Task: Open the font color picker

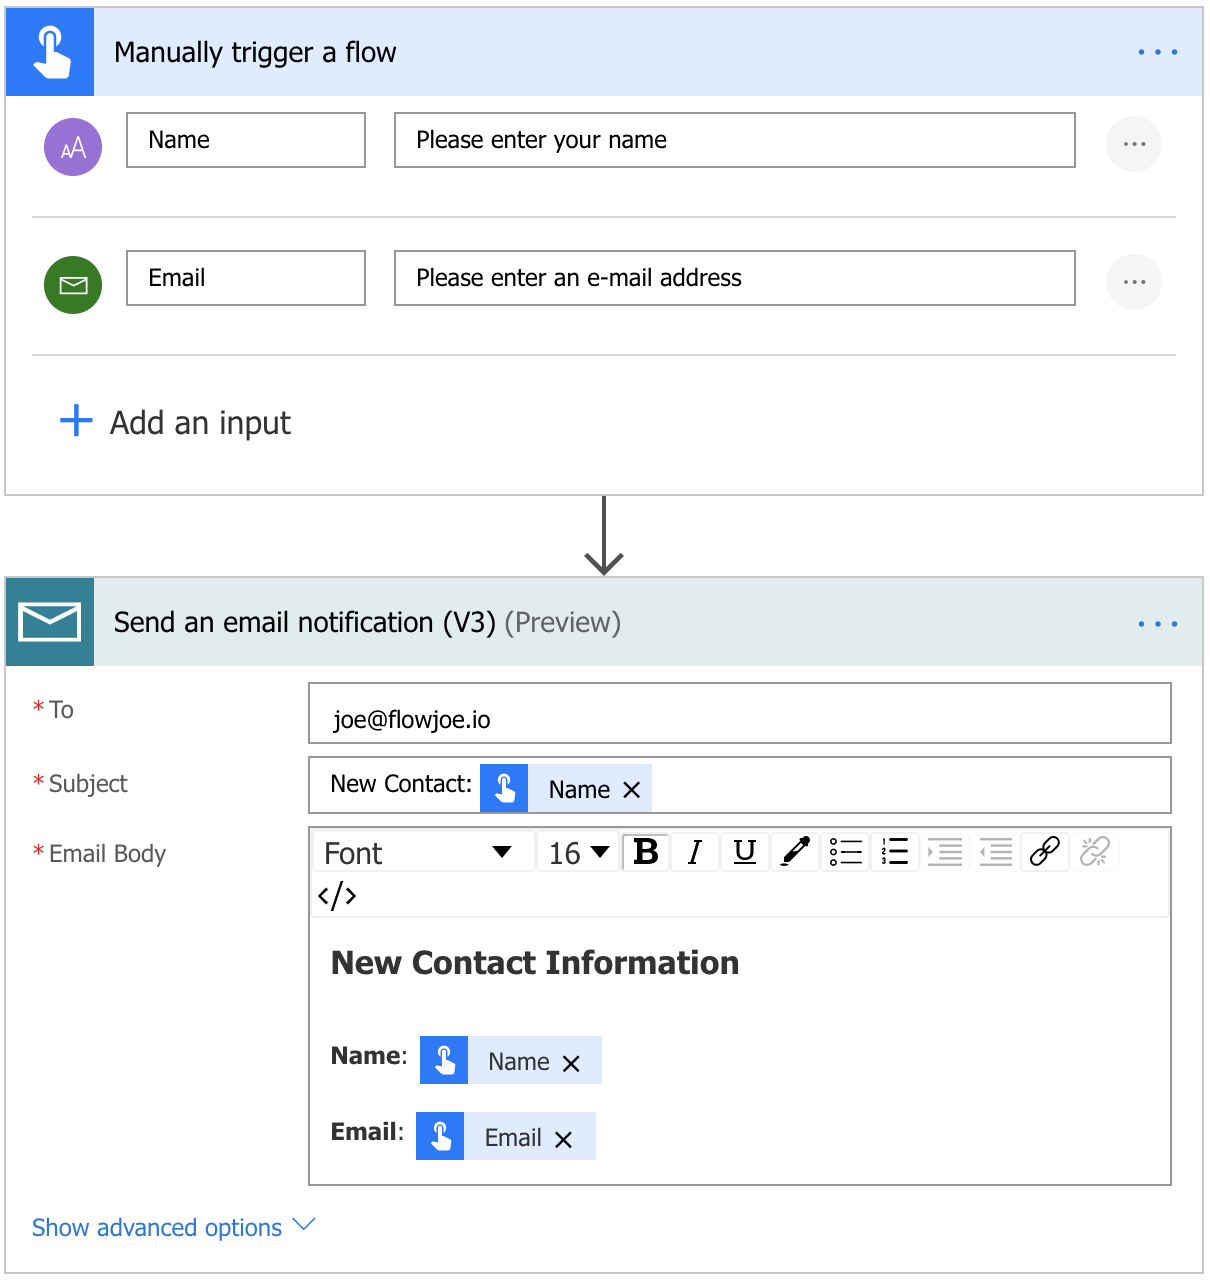Action: click(795, 852)
